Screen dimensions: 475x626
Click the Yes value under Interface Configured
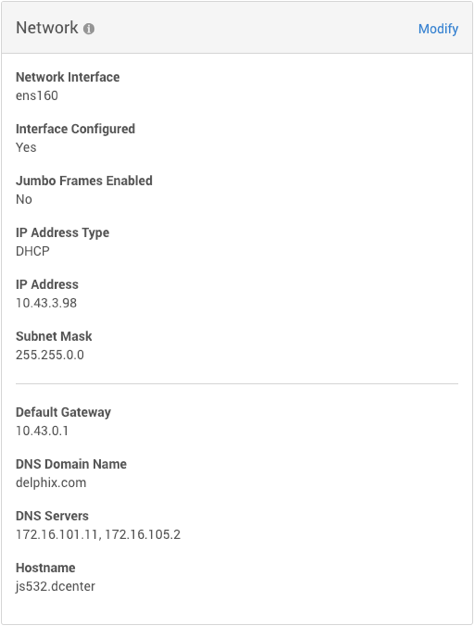26,147
